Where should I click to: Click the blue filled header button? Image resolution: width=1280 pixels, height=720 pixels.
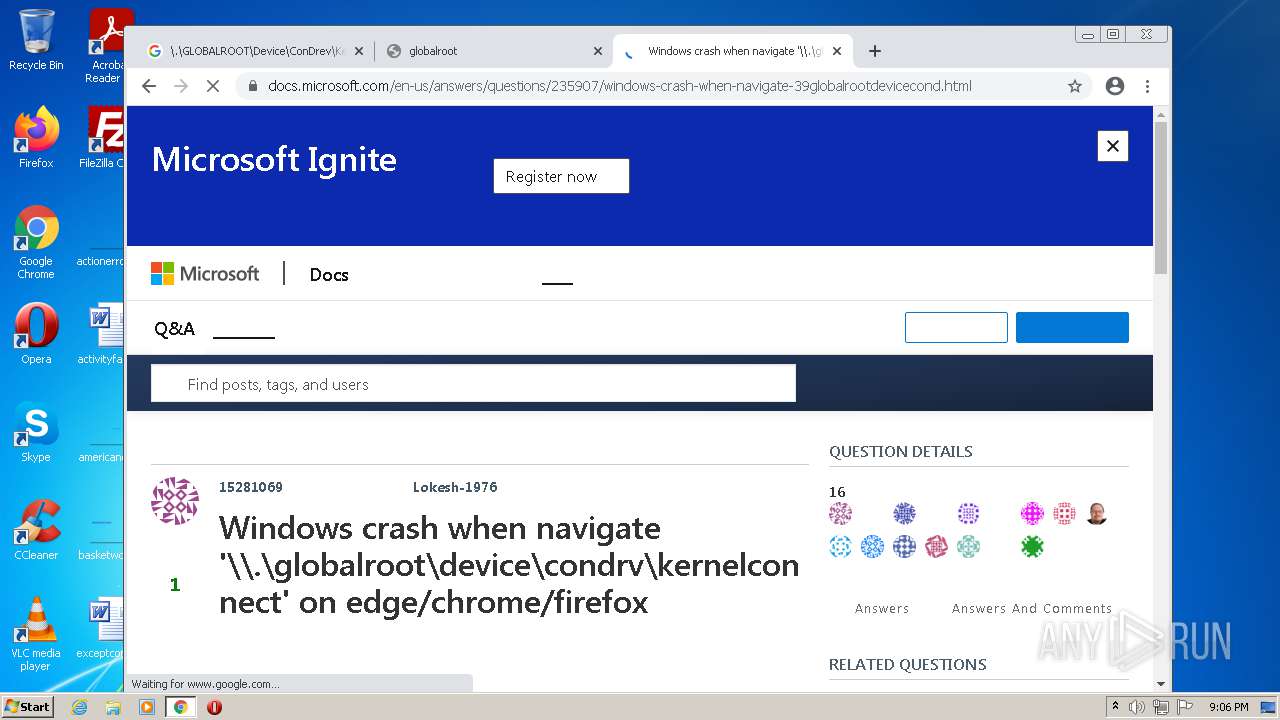(1072, 327)
